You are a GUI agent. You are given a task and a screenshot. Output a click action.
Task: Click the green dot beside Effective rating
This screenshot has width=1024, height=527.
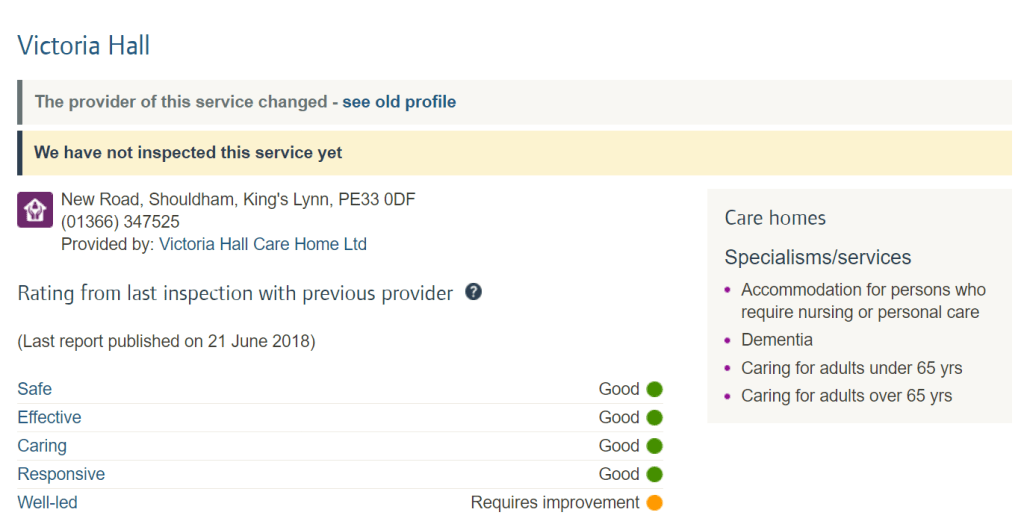(x=655, y=417)
